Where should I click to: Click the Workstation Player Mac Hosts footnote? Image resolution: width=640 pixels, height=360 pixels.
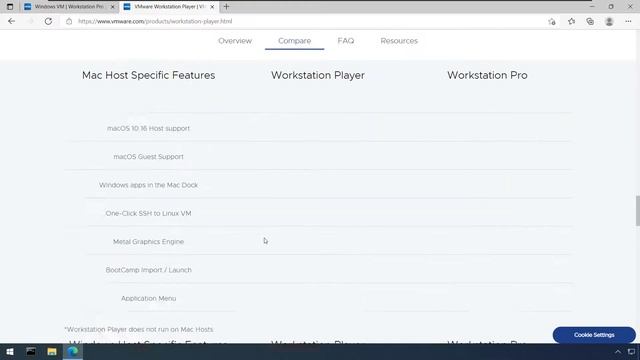tap(139, 329)
